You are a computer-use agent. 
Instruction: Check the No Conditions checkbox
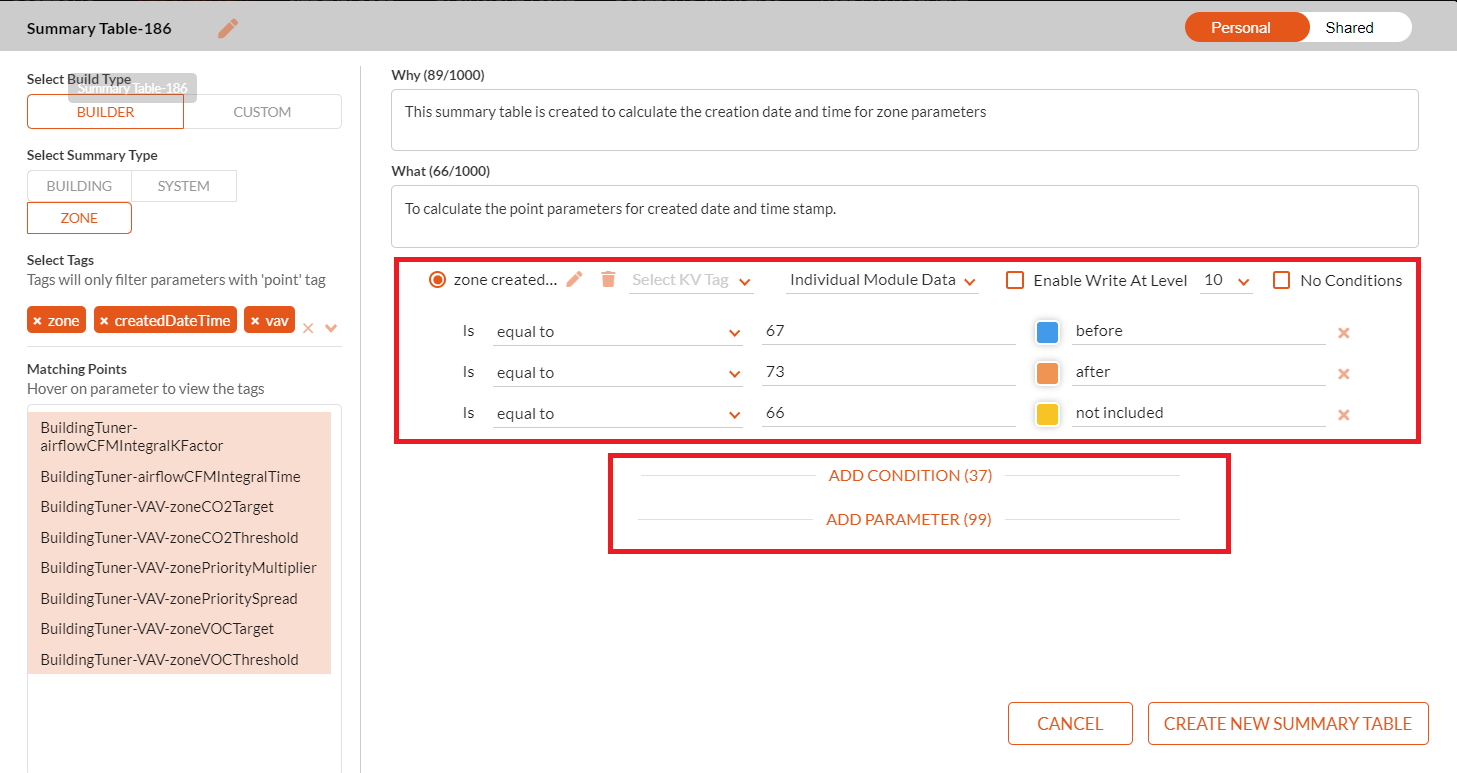pos(1282,281)
